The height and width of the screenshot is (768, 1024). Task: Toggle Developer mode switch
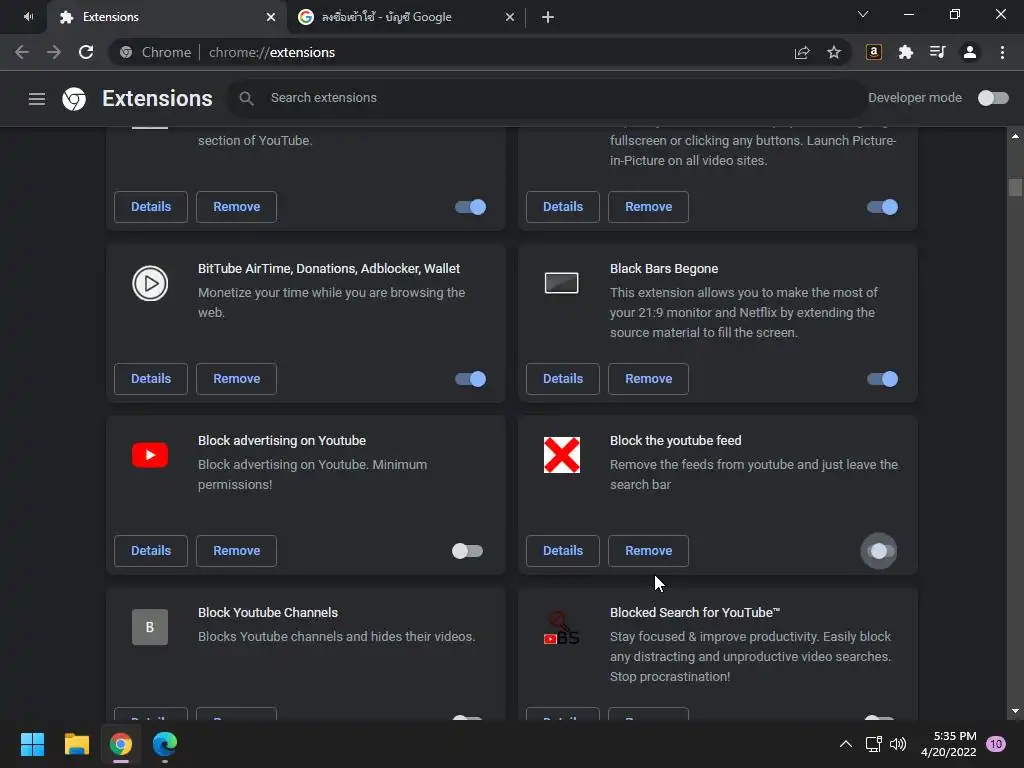993,98
